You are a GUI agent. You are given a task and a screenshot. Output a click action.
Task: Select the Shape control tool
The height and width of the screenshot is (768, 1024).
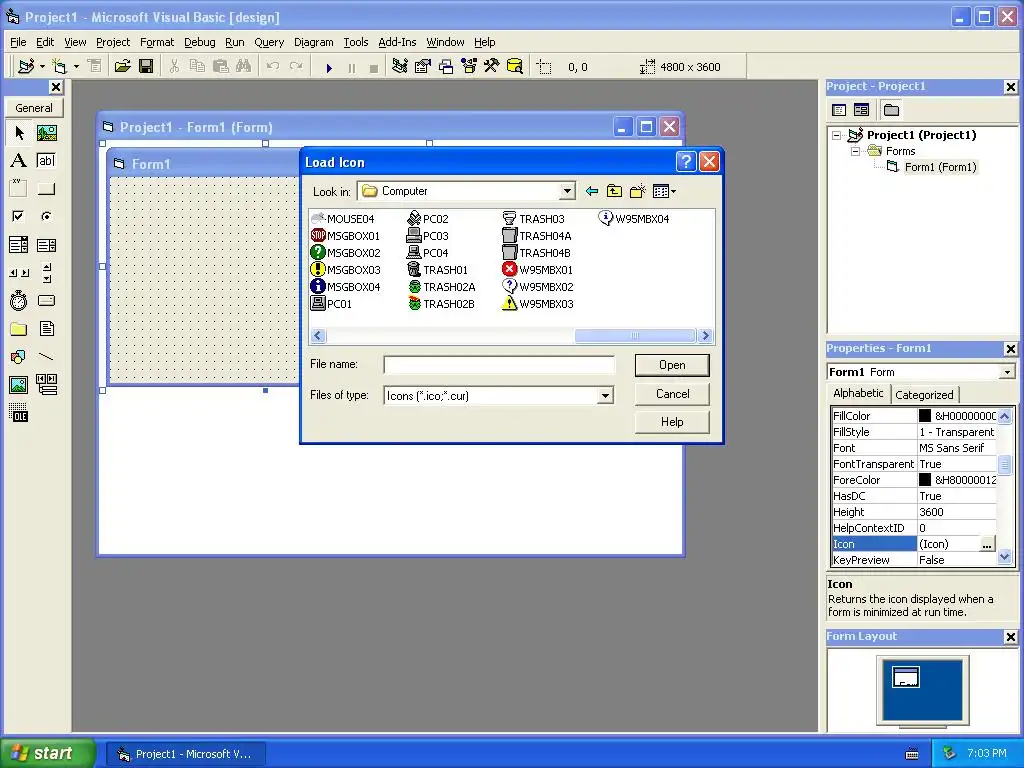point(19,357)
